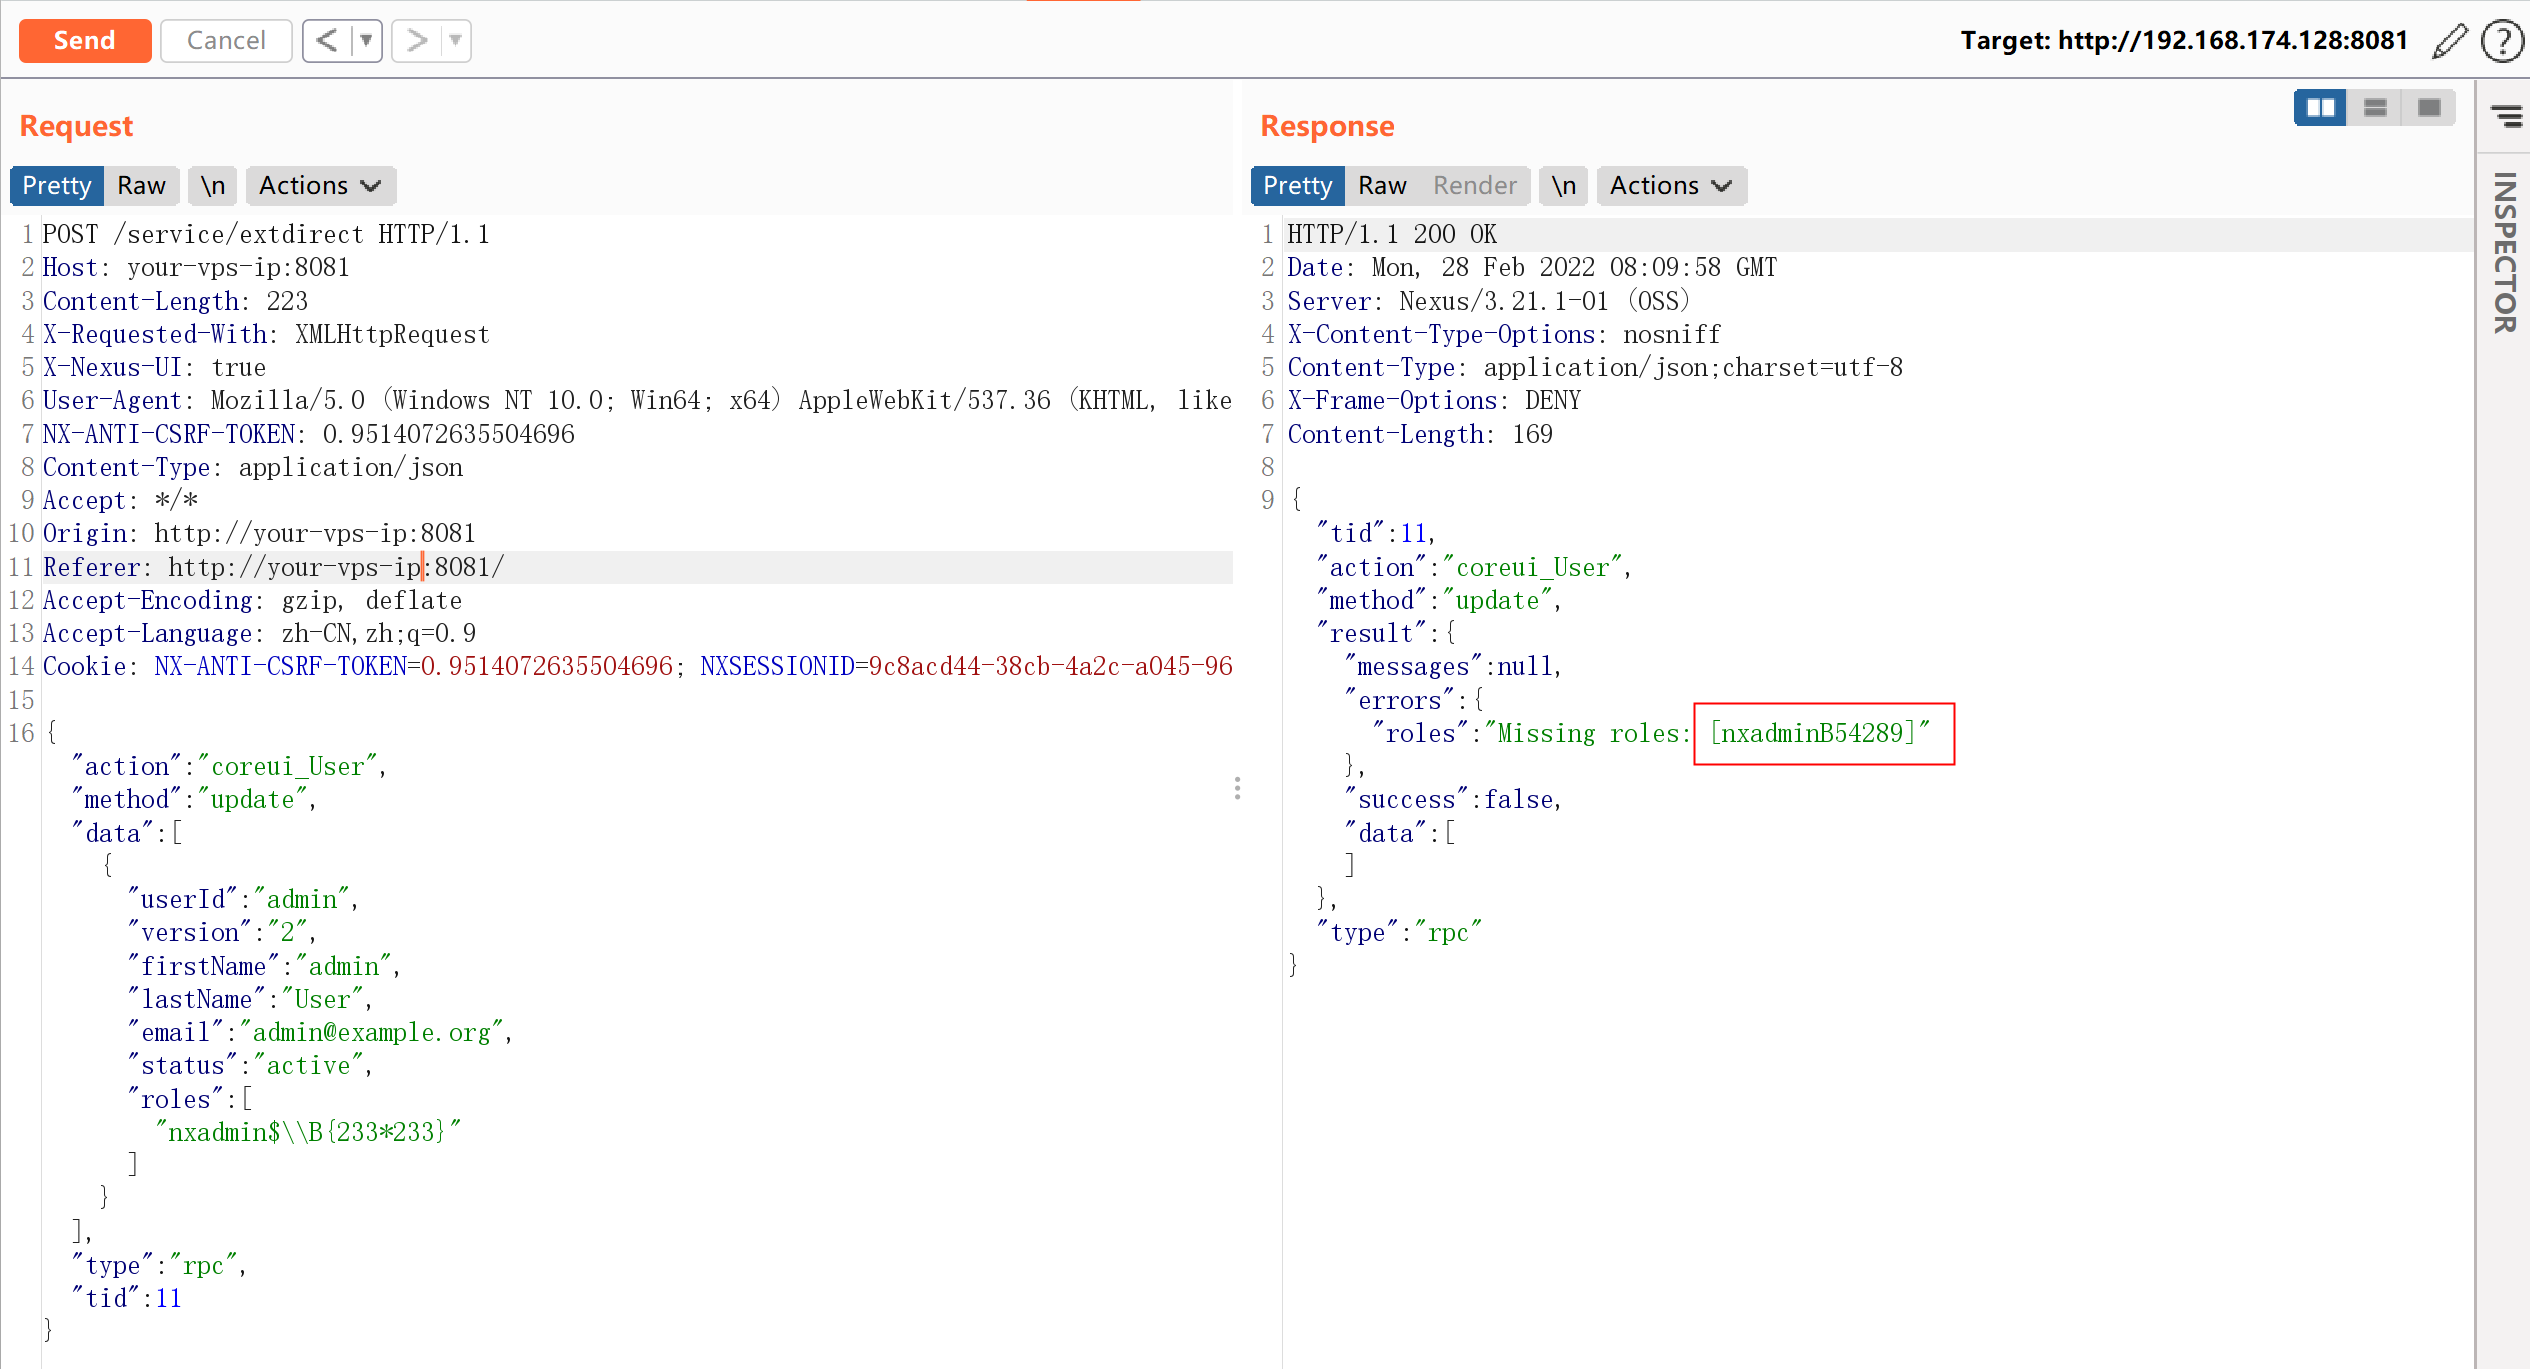Viewport: 2530px width, 1369px height.
Task: Open the help question mark icon
Action: pos(2503,41)
